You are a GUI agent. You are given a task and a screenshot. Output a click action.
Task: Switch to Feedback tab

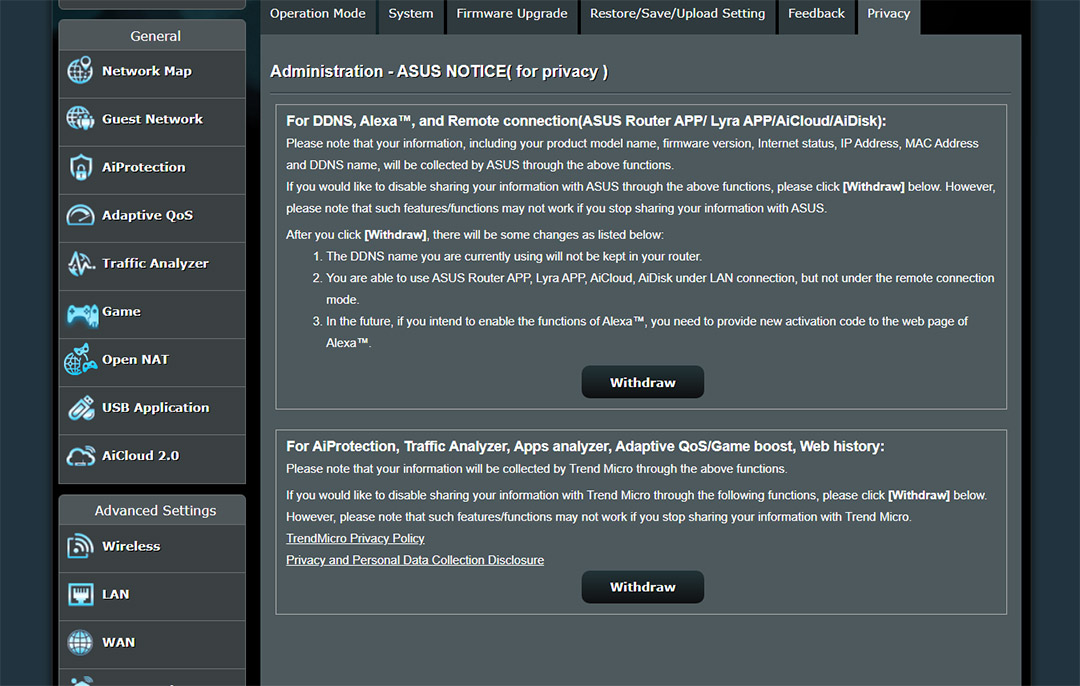pos(816,16)
